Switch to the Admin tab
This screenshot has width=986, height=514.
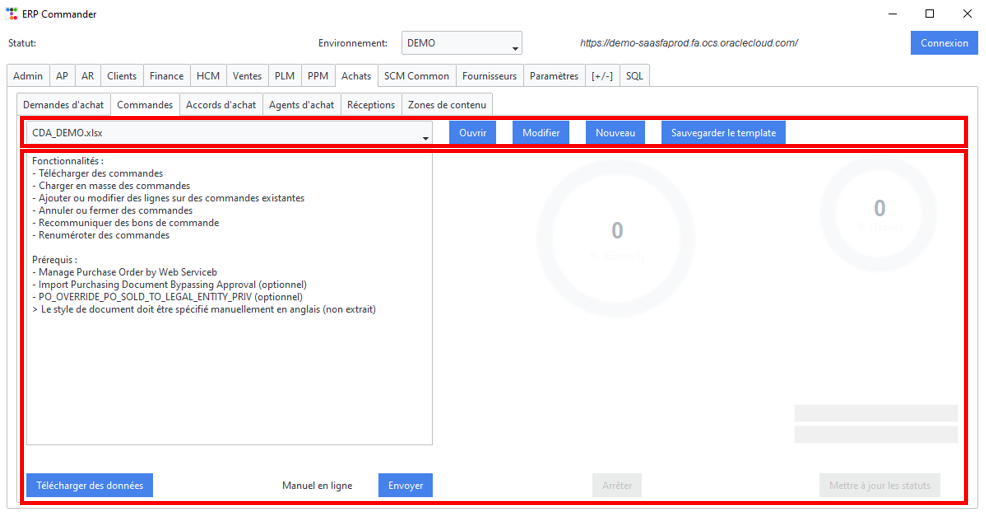tap(28, 75)
